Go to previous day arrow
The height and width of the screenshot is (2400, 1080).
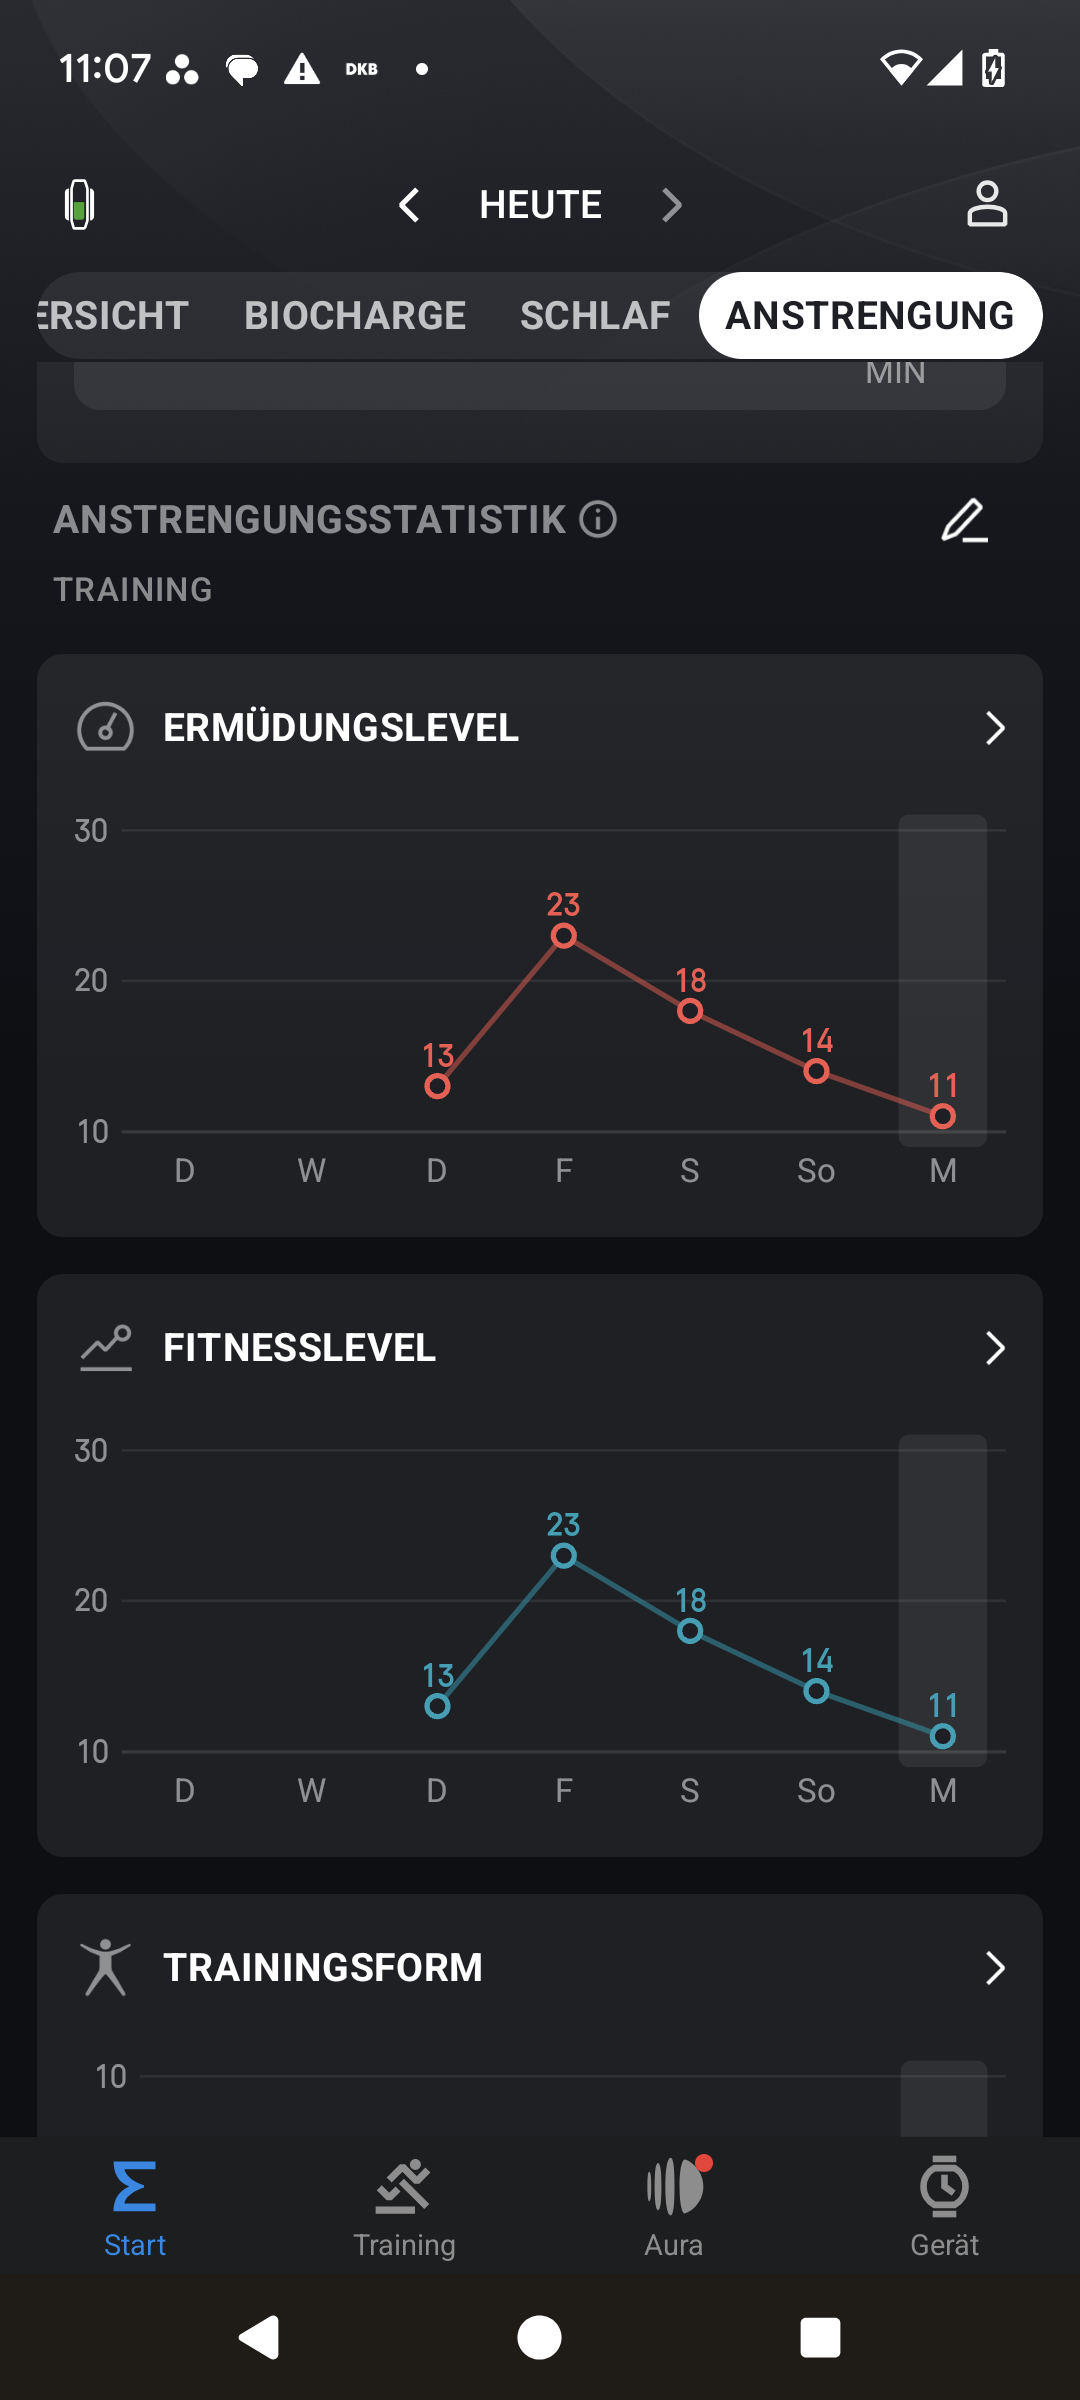[409, 205]
